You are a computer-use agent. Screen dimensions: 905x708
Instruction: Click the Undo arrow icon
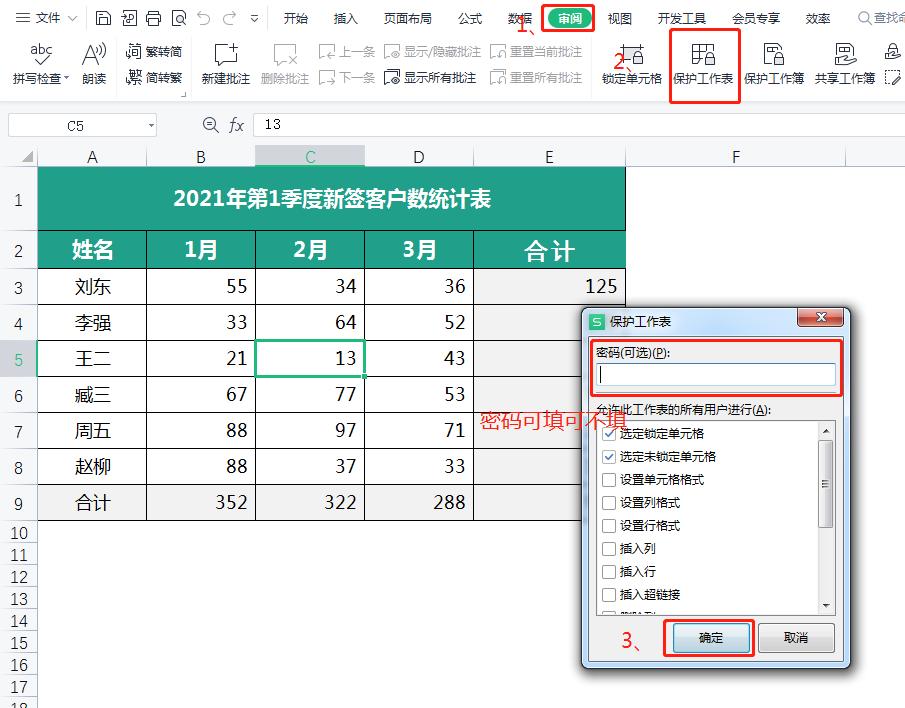tap(204, 18)
